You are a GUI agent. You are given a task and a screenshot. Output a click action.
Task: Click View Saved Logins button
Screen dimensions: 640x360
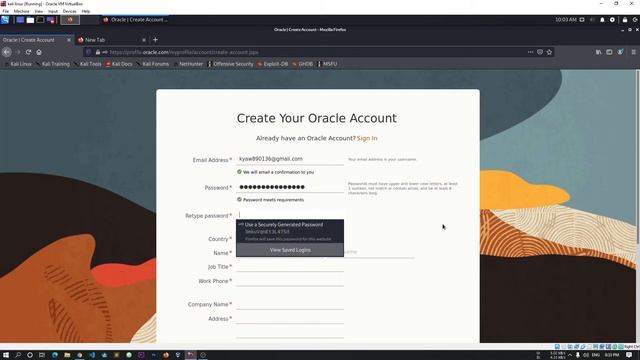(x=290, y=250)
